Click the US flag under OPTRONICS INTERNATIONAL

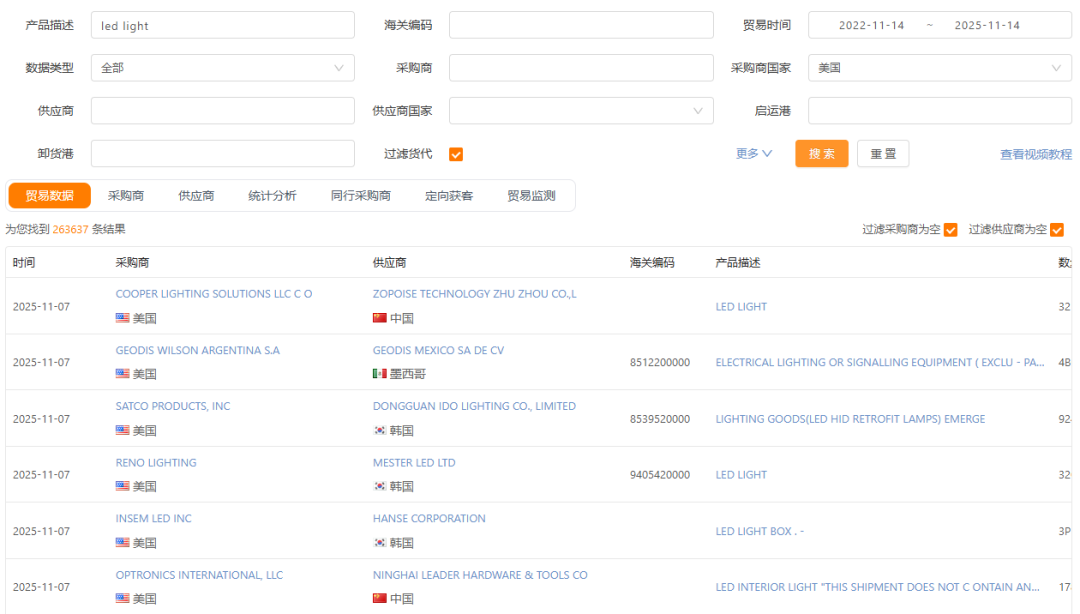pyautogui.click(x=123, y=599)
